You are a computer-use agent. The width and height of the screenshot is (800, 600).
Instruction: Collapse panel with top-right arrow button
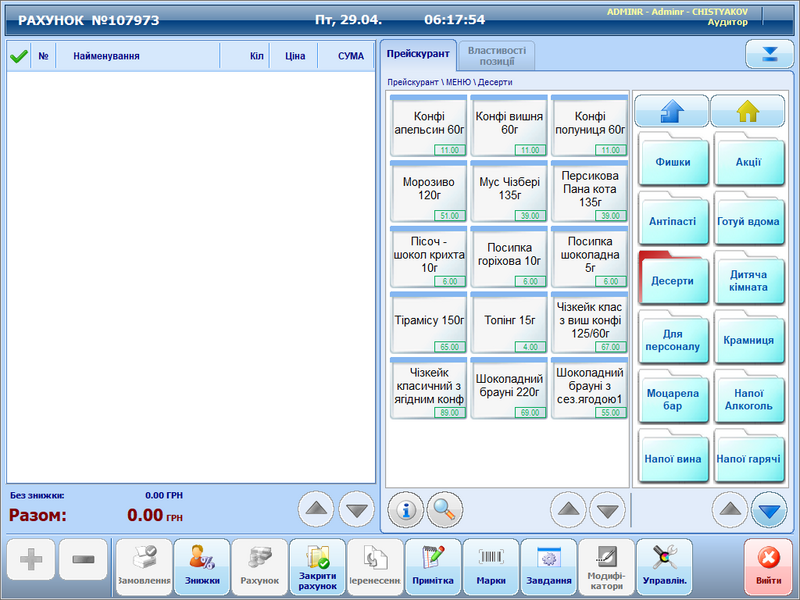point(768,54)
